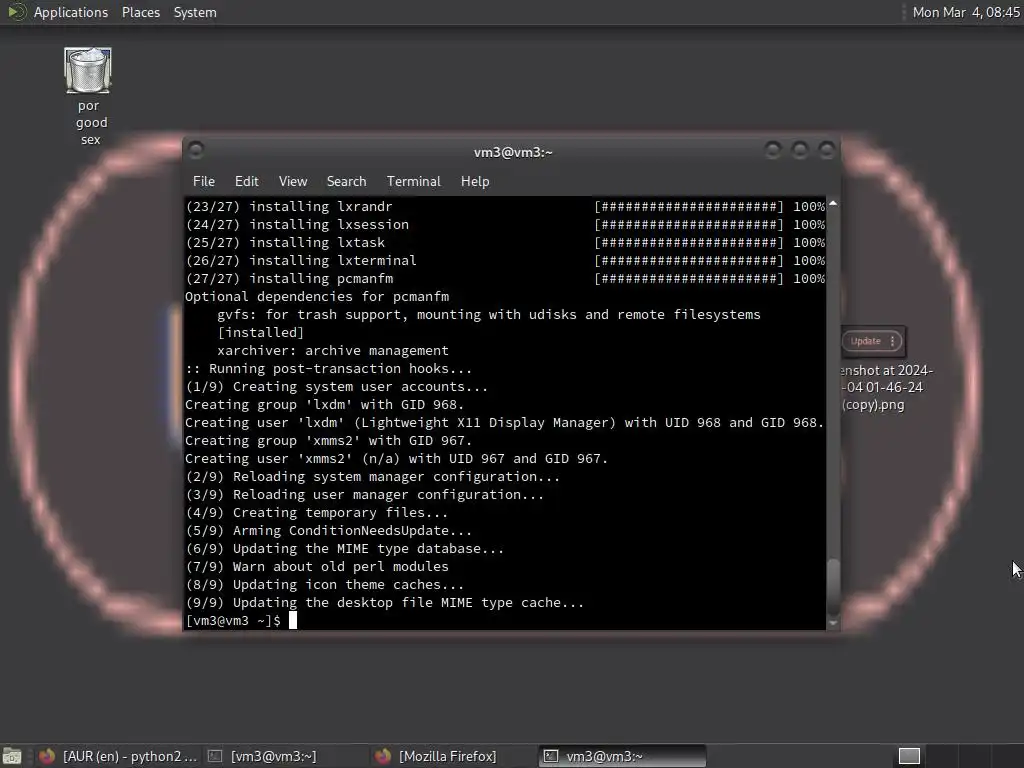Click the terminal vertical scrollbar thumb

click(833, 584)
